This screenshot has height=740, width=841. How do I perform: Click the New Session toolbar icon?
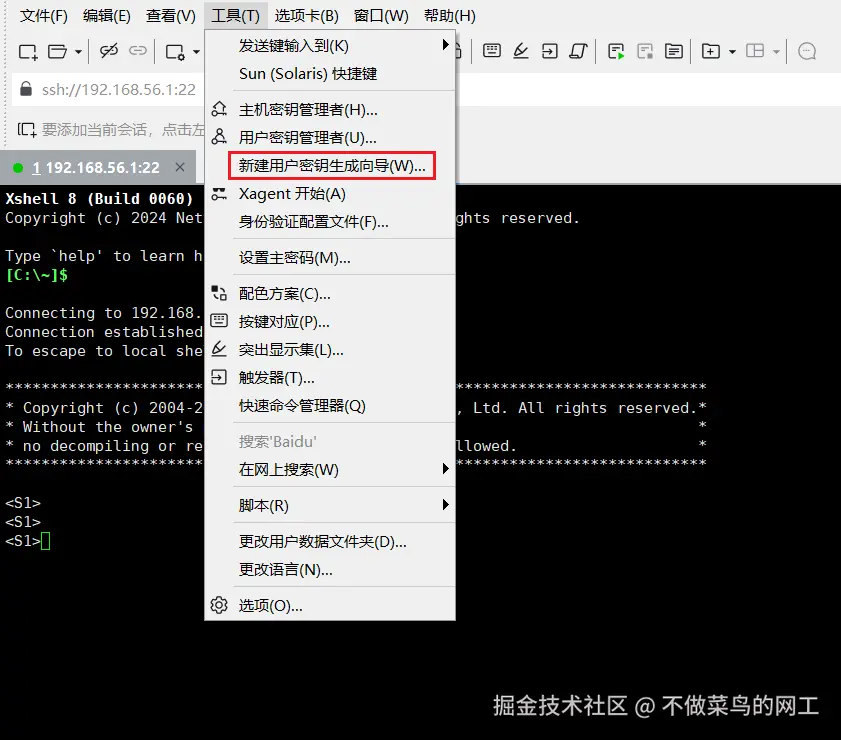pos(28,52)
